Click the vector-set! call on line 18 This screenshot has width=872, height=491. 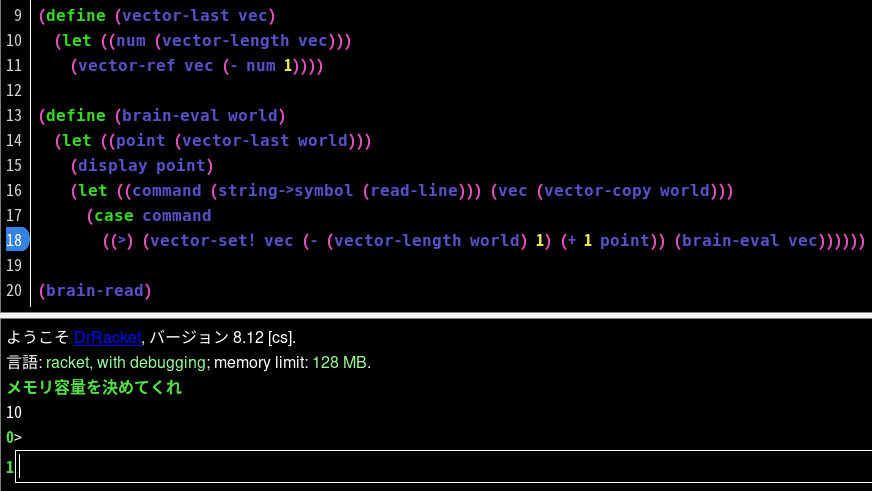(x=203, y=240)
